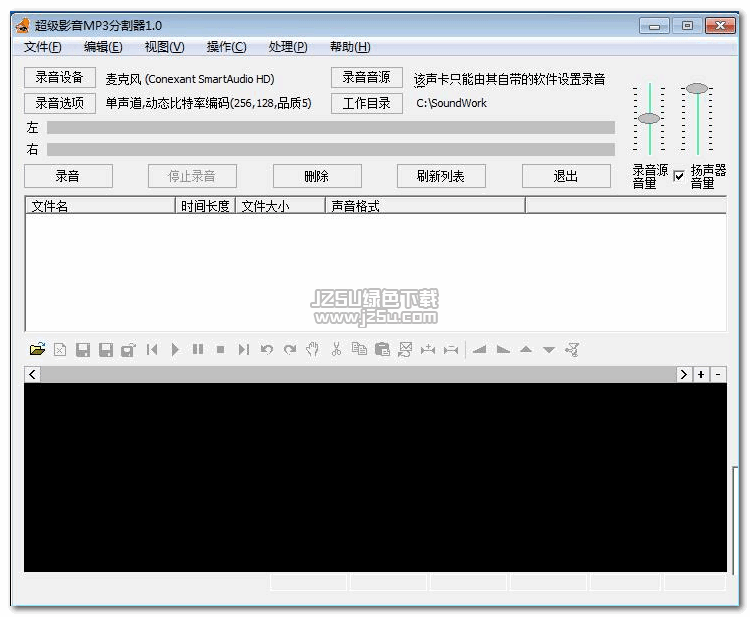Click the crossed-box icon after paste
Image resolution: width=750 pixels, height=617 pixels.
(x=405, y=350)
